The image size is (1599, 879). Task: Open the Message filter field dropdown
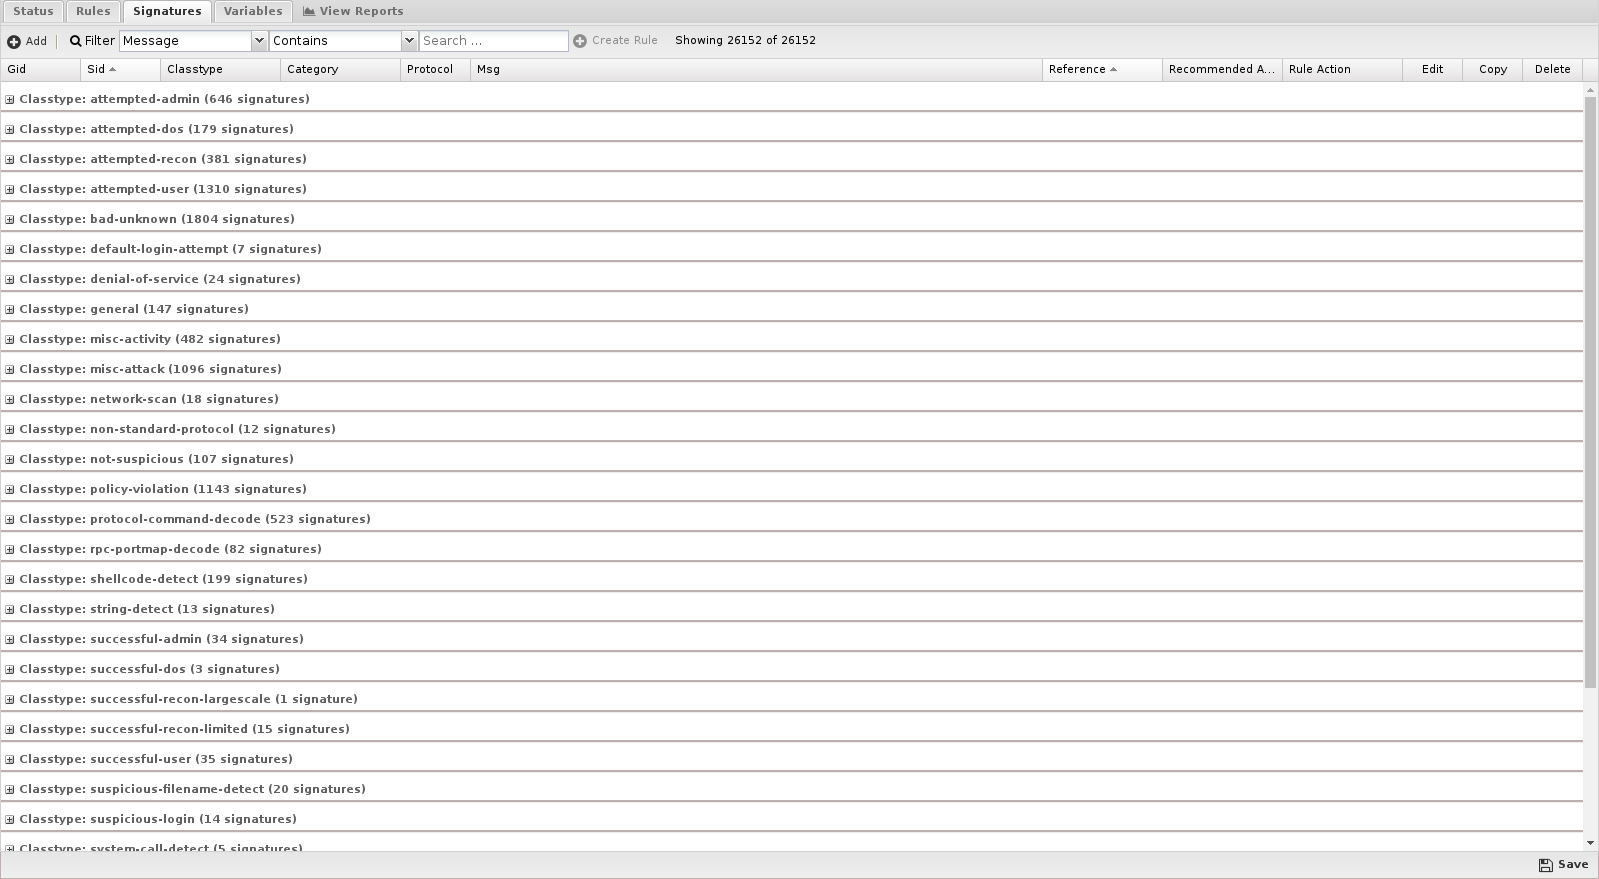click(259, 41)
